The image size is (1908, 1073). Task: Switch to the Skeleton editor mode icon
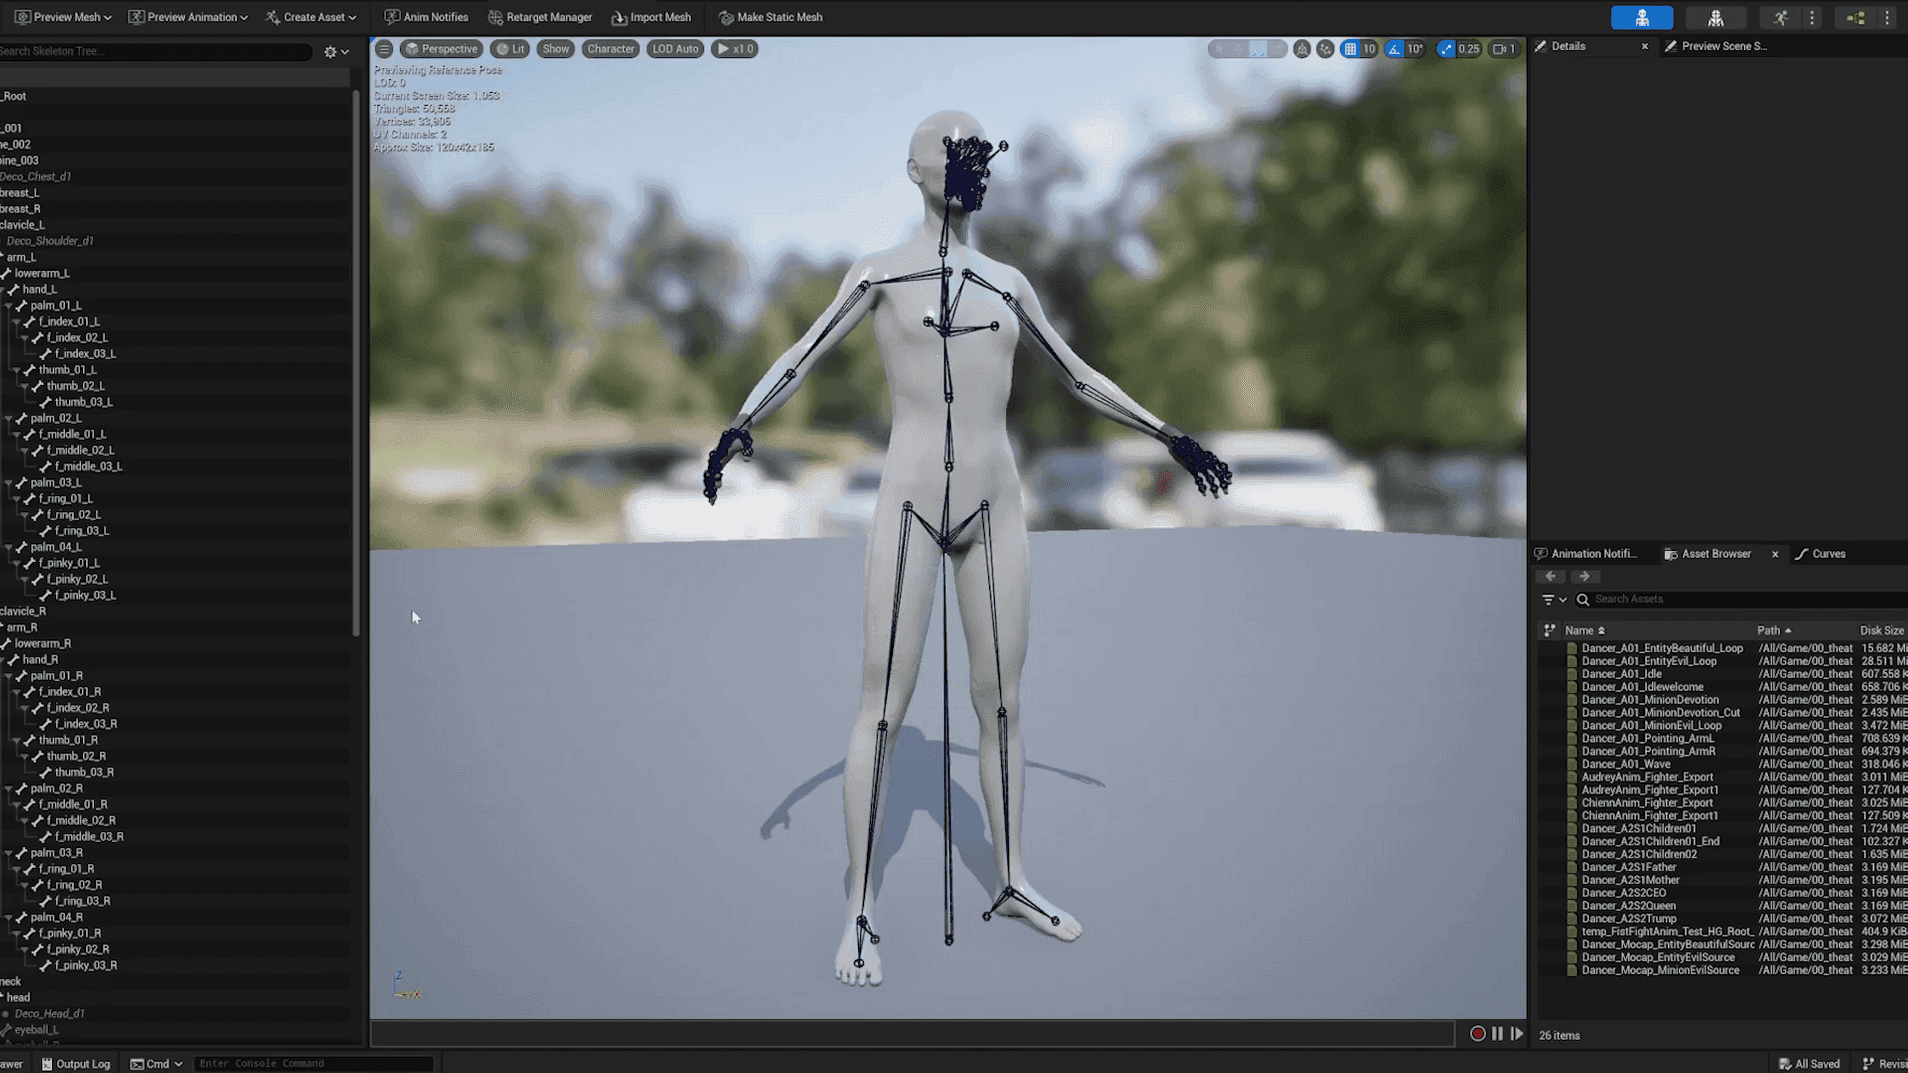[x=1642, y=18]
